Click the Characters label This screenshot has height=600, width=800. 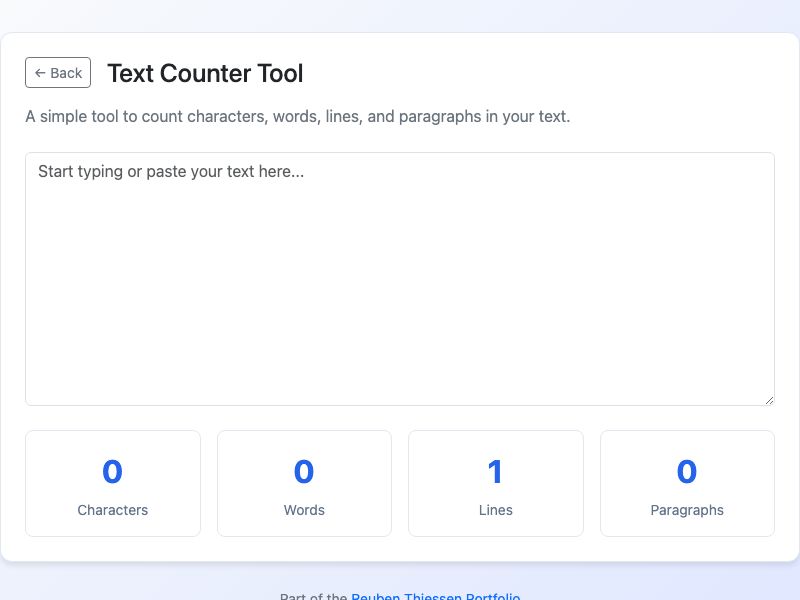pos(112,510)
